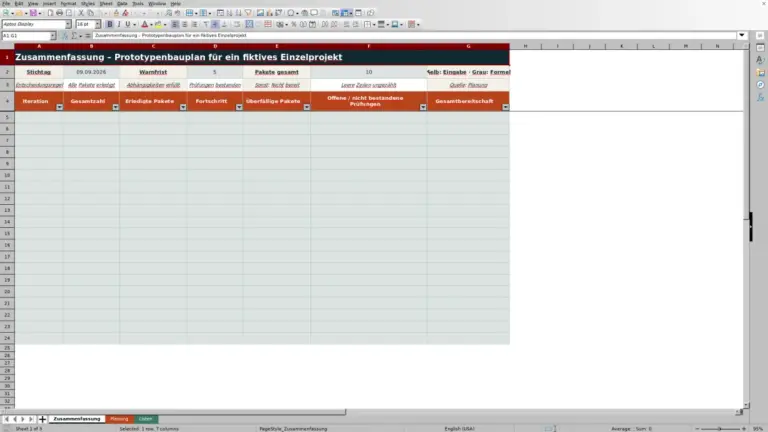The image size is (768, 432).
Task: Click the scroll-to-first-sheet navigation arrow
Action: pyautogui.click(x=6, y=419)
